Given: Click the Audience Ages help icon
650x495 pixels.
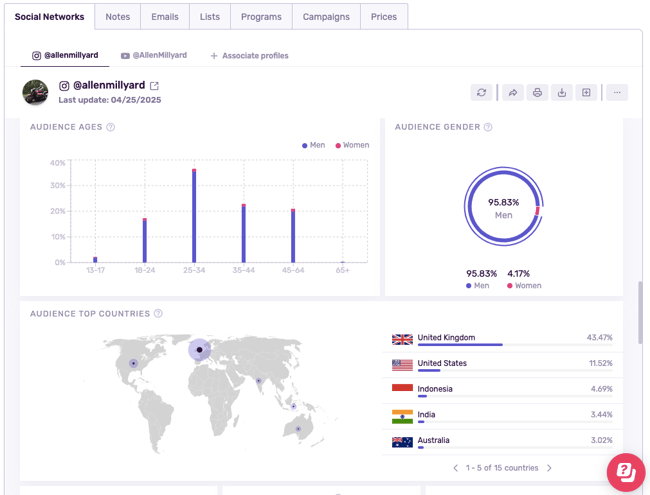Looking at the screenshot, I should tap(111, 127).
